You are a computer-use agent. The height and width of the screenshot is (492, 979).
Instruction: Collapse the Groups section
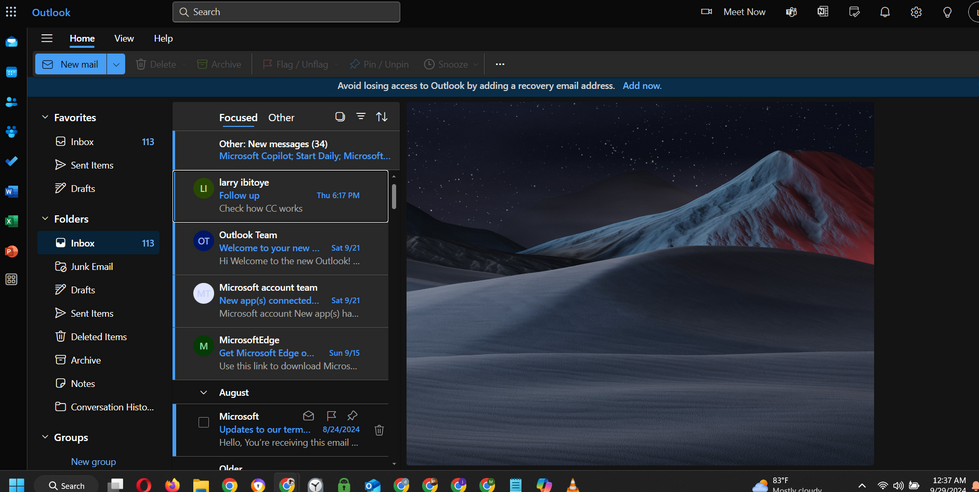[x=45, y=438]
